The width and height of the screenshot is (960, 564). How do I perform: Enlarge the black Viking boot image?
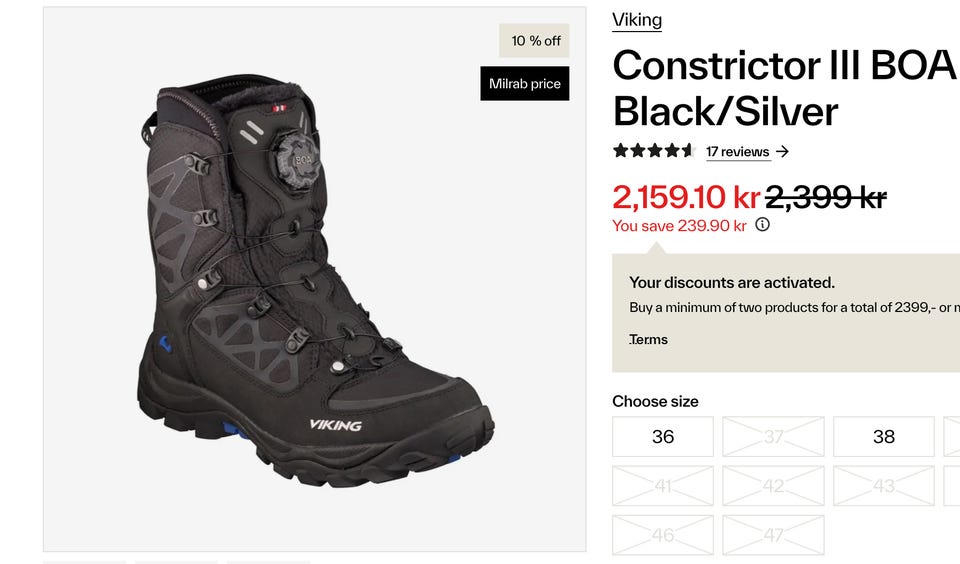coord(314,290)
